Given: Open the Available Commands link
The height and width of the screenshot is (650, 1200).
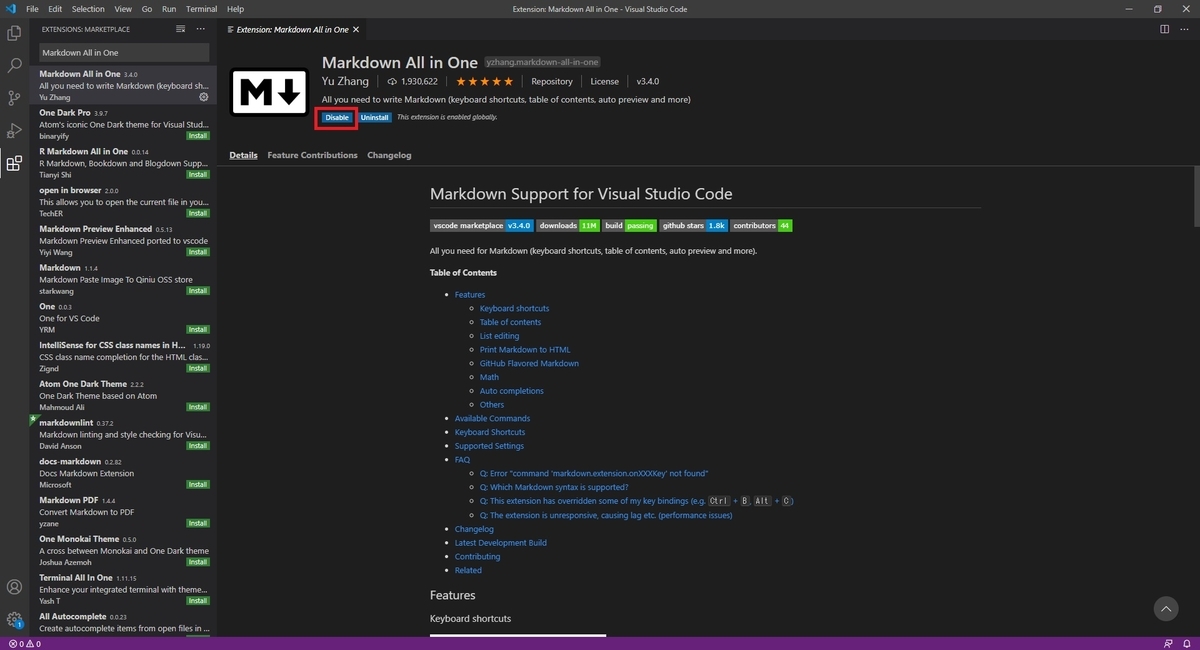Looking at the screenshot, I should [x=492, y=419].
